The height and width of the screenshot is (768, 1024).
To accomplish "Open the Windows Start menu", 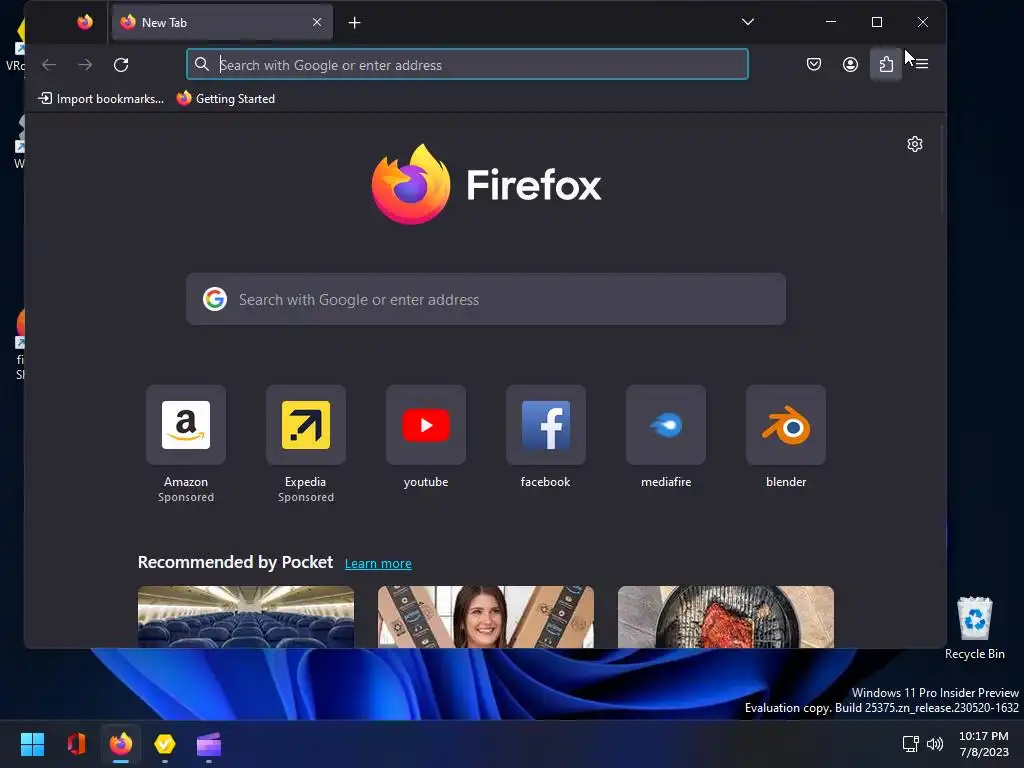I will coord(32,744).
